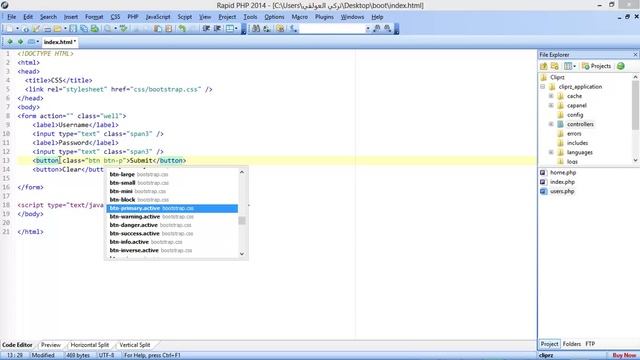Open the quick search field dropdown arrow
640x360 pixels.
coord(367,29)
